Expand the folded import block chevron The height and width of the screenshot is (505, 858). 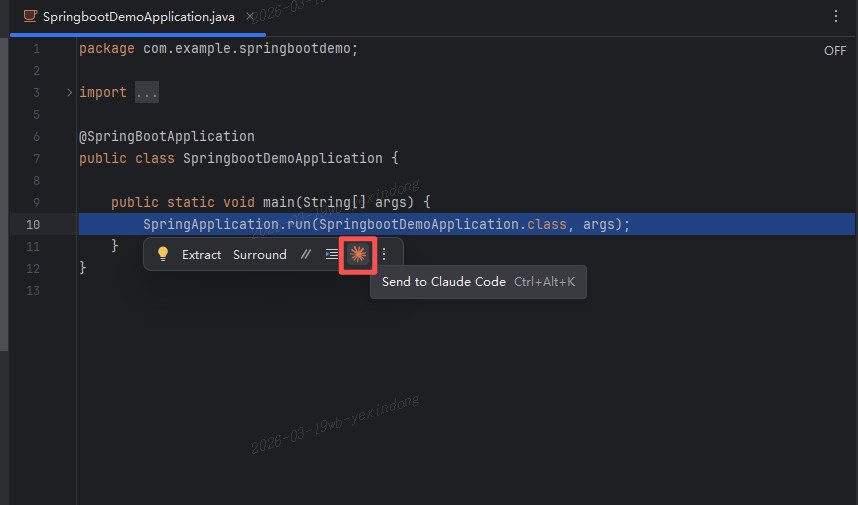click(69, 92)
